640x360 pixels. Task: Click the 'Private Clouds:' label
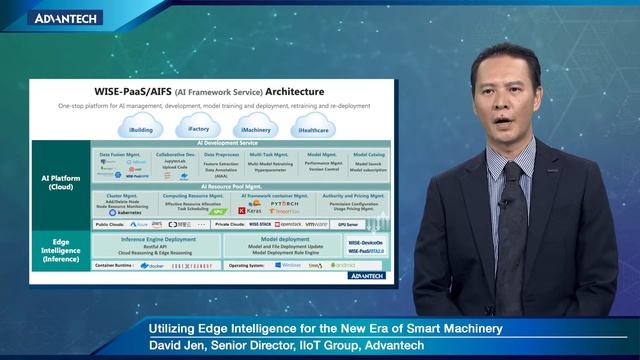click(x=230, y=224)
